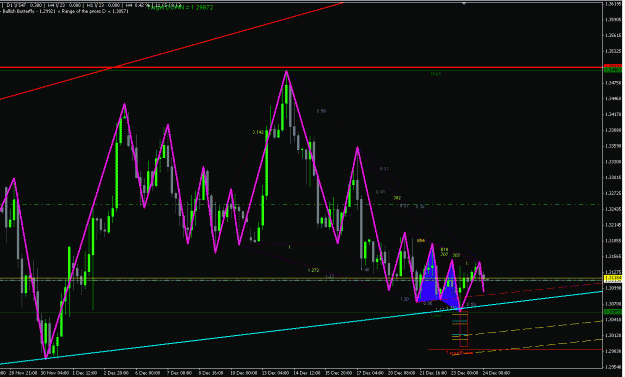The width and height of the screenshot is (625, 377).
Task: Click the yellow current price tag on price scale
Action: point(613,278)
